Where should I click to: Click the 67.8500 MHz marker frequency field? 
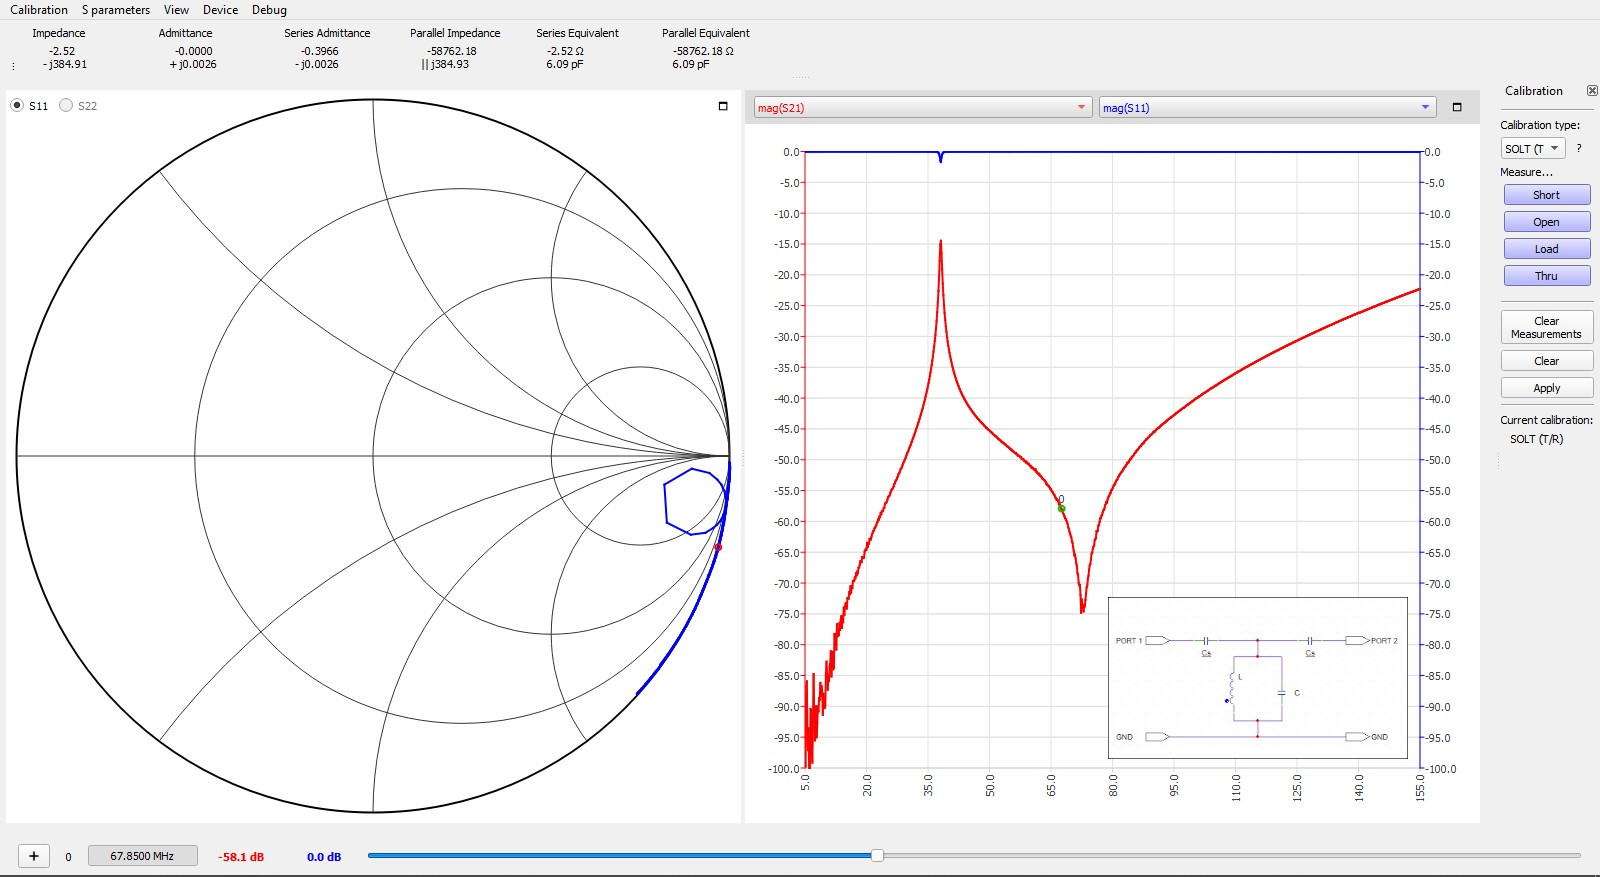point(142,856)
